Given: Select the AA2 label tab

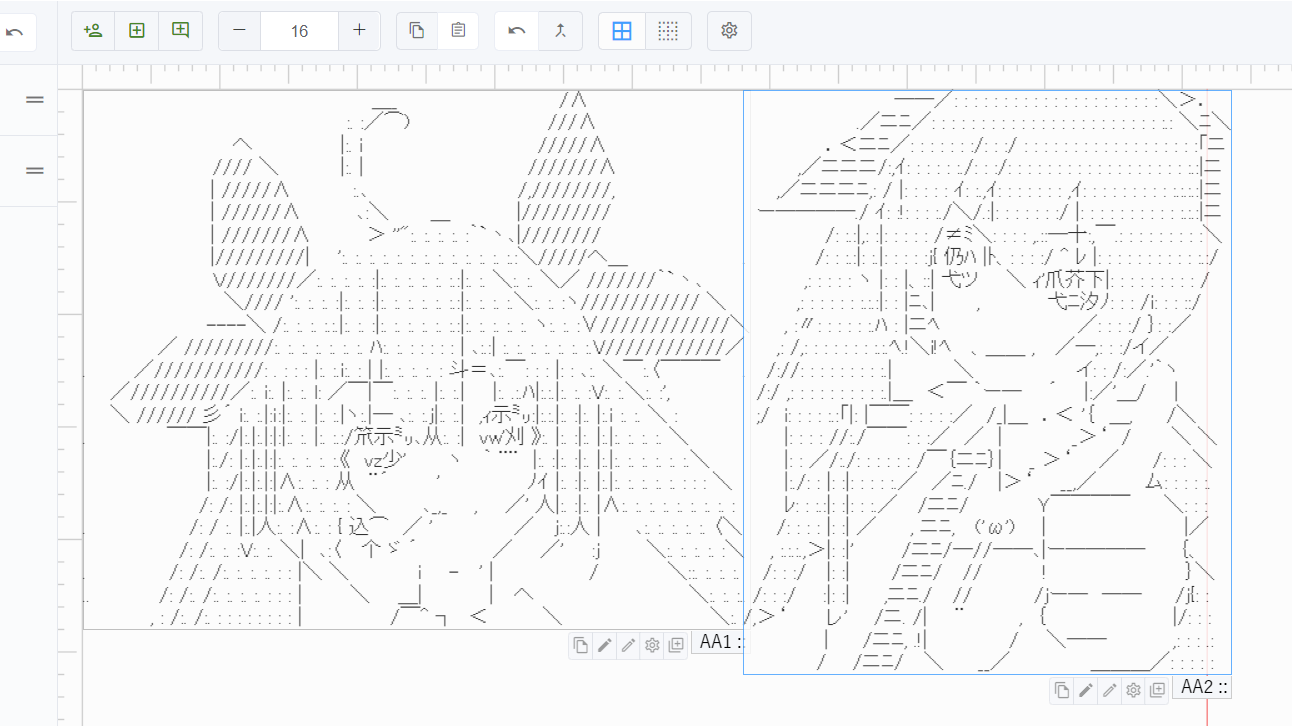Looking at the screenshot, I should tap(1204, 687).
